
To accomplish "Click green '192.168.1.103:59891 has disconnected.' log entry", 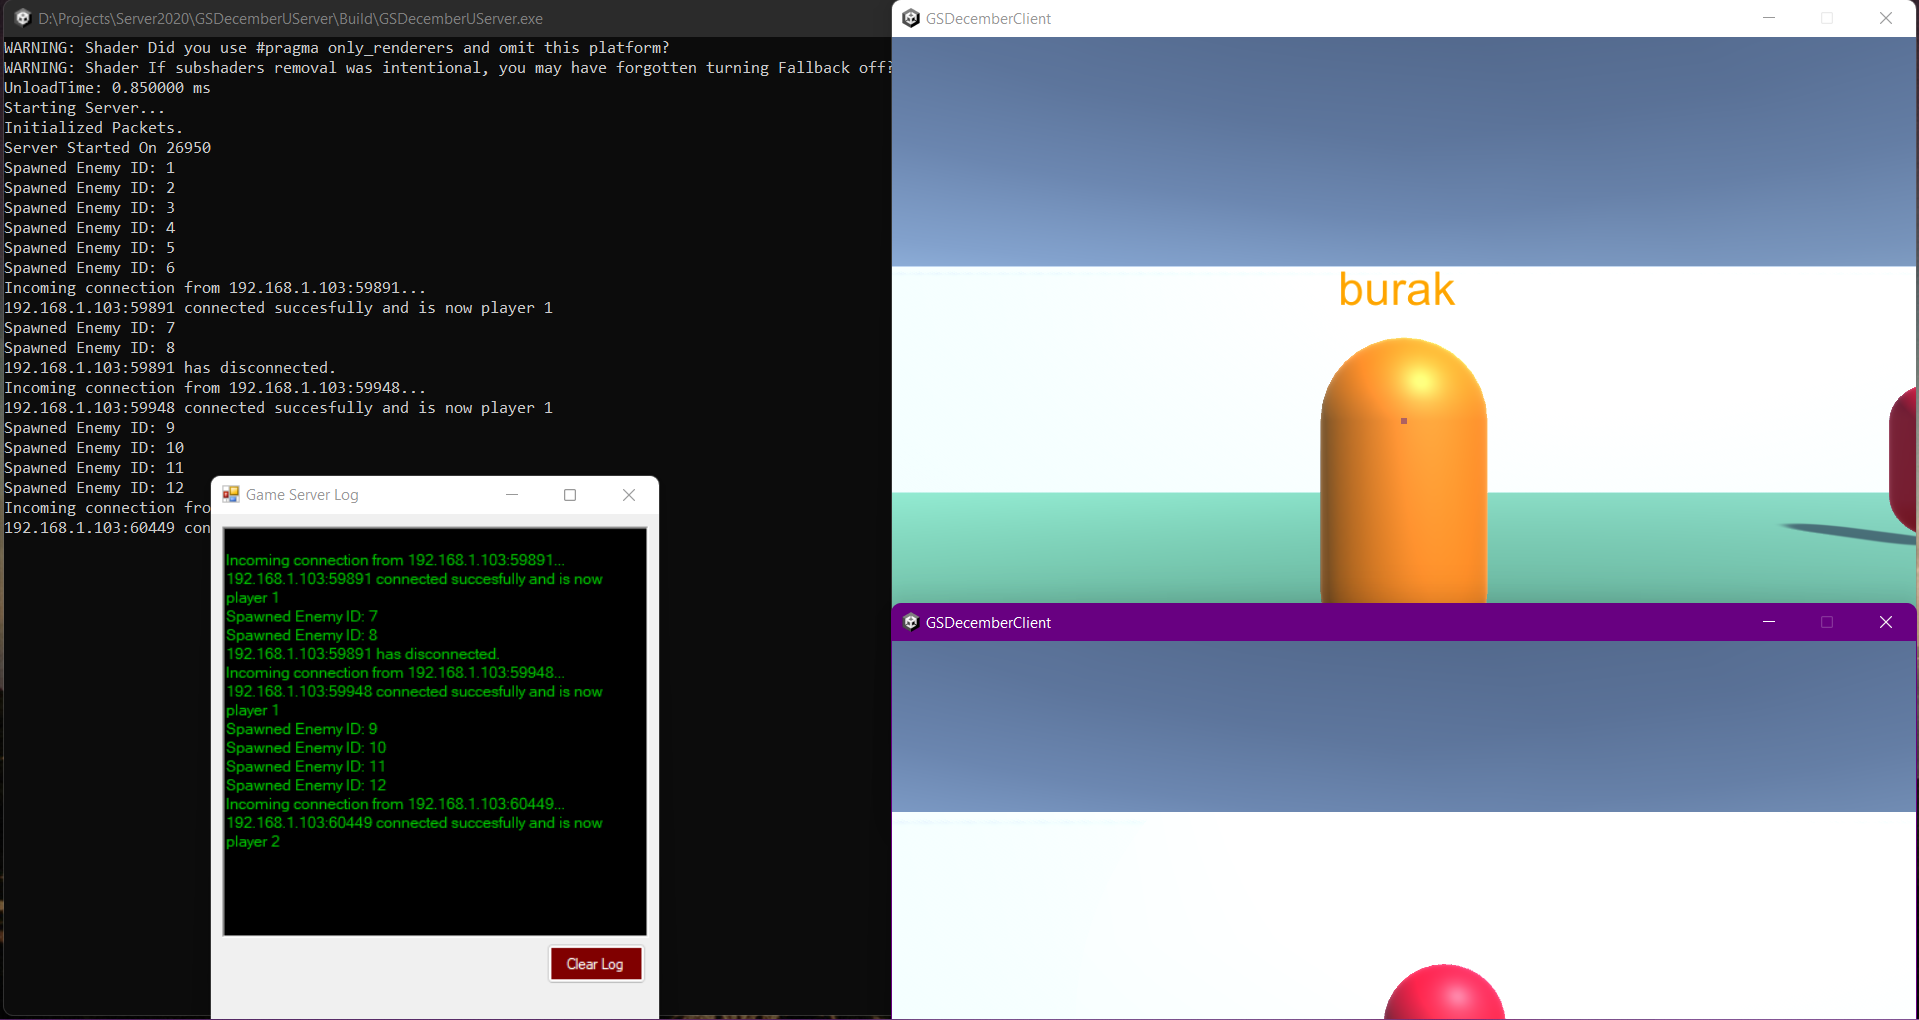I will click(x=362, y=654).
